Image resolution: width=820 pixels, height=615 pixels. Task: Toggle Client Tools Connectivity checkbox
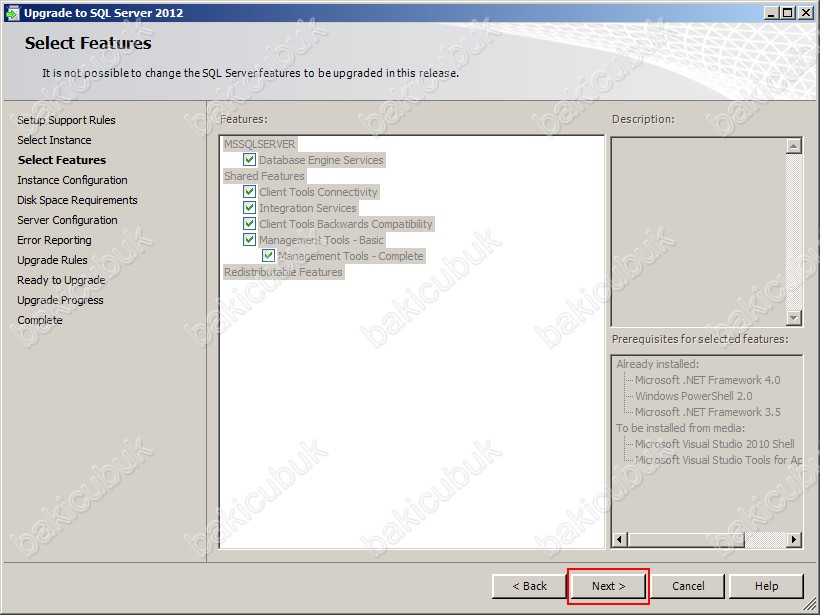[249, 192]
